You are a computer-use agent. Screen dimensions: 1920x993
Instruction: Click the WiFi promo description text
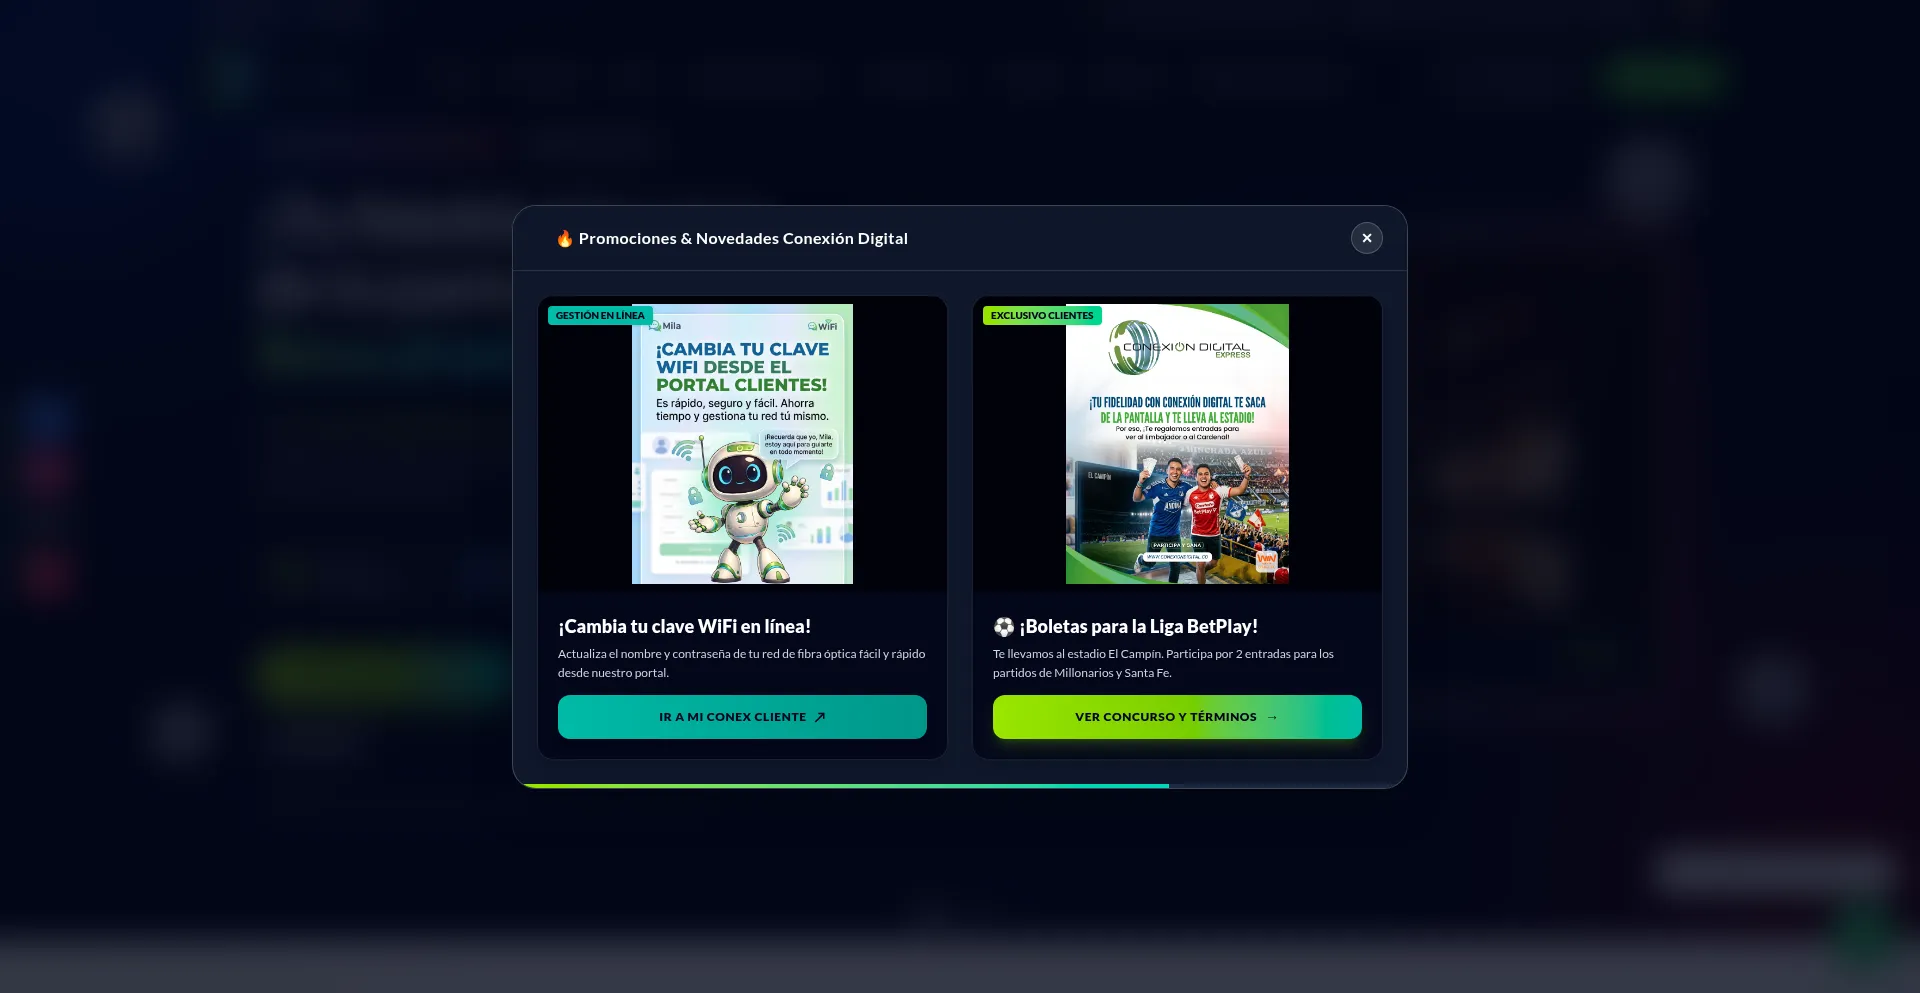tap(742, 663)
